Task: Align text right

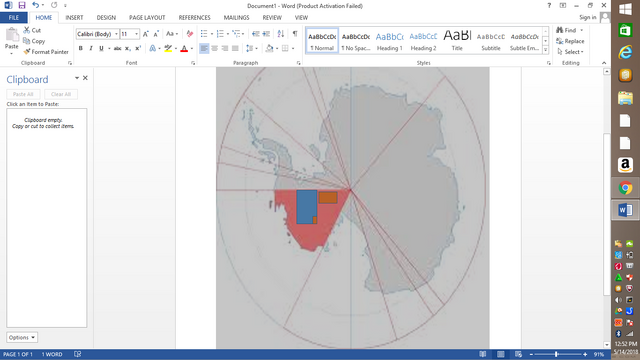Action: point(224,48)
